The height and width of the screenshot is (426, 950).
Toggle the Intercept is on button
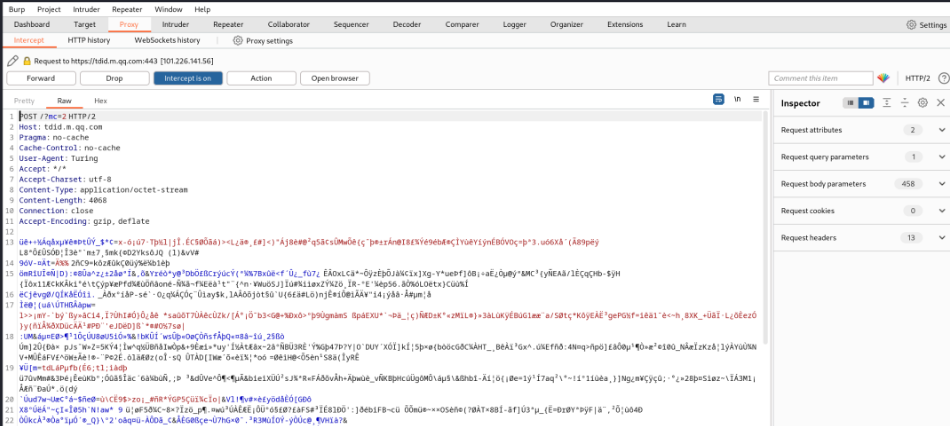pyautogui.click(x=188, y=78)
